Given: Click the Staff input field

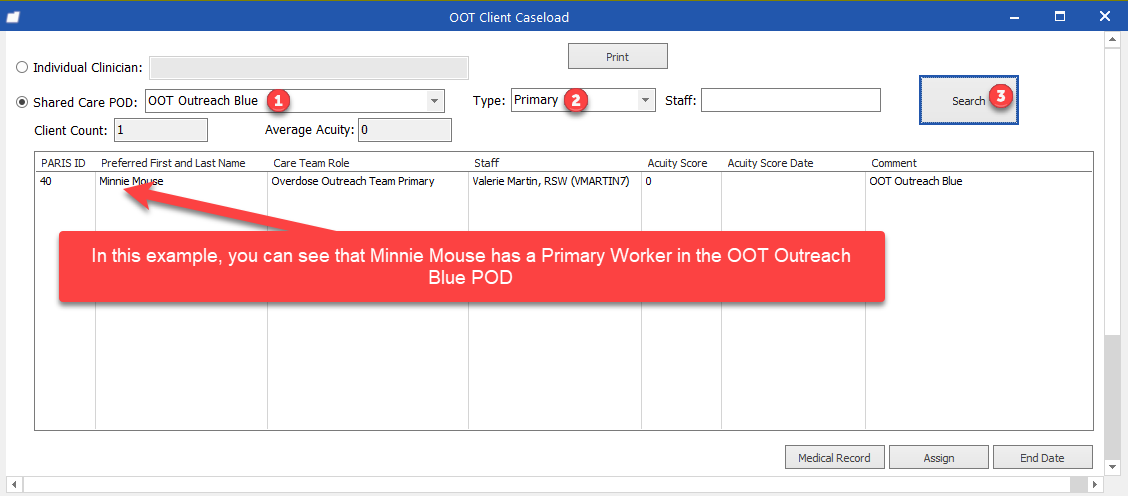Looking at the screenshot, I should [790, 100].
